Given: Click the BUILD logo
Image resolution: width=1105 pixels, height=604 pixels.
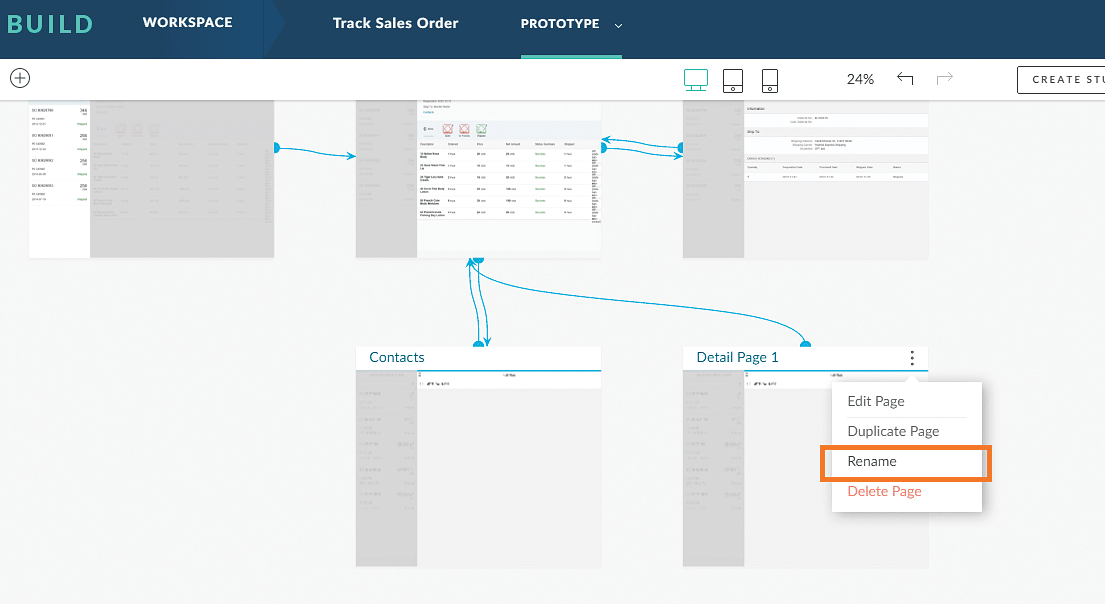Looking at the screenshot, I should click(48, 24).
